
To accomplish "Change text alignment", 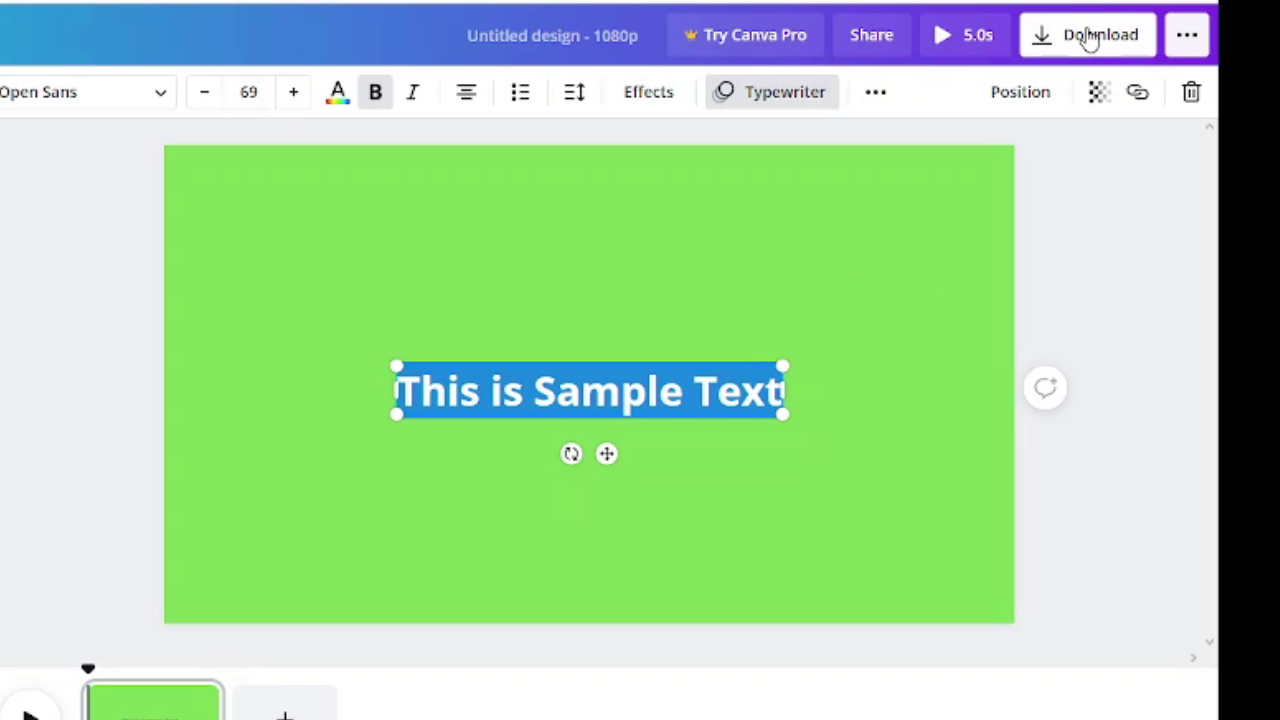I will (x=465, y=91).
